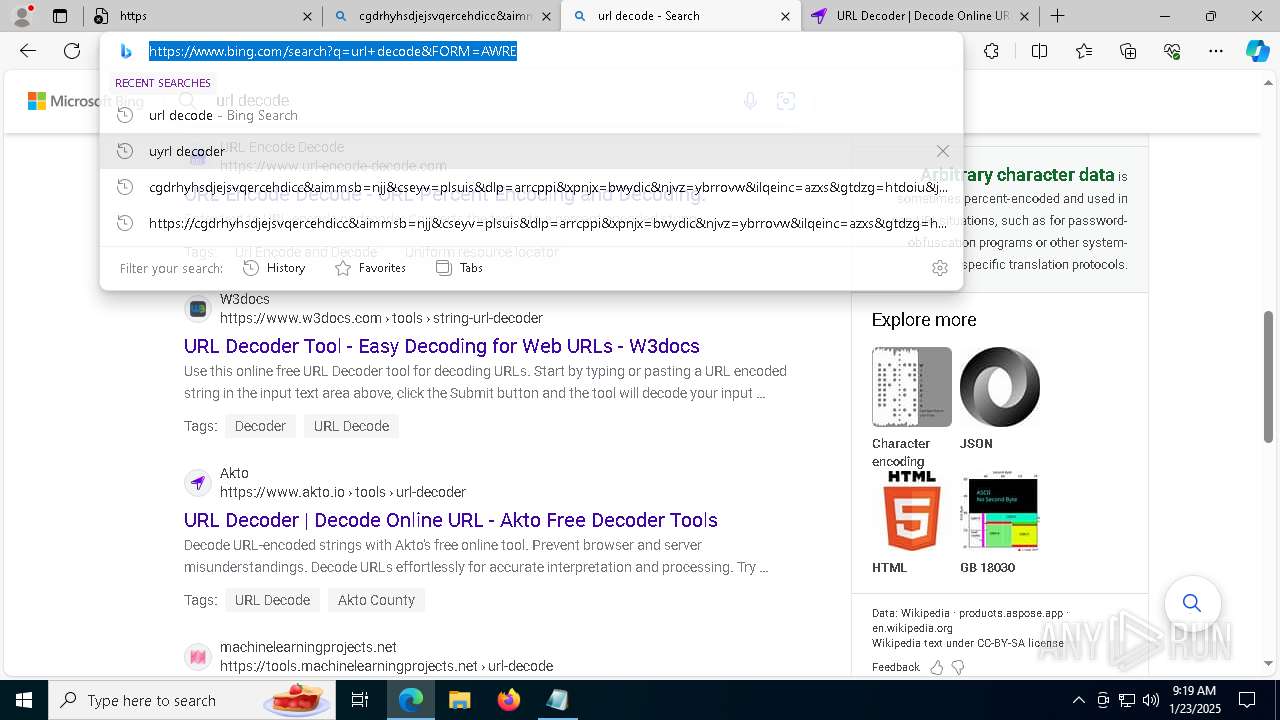Select suggestion starting with 'cgdrhyhsdjejsvqercehdicc&aimmsb'
Viewport: 1280px width, 720px height.
click(x=531, y=187)
